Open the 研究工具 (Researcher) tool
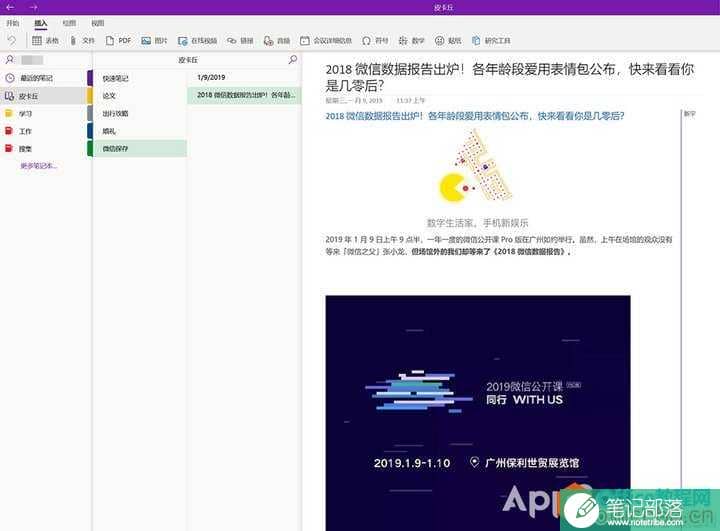 491,41
